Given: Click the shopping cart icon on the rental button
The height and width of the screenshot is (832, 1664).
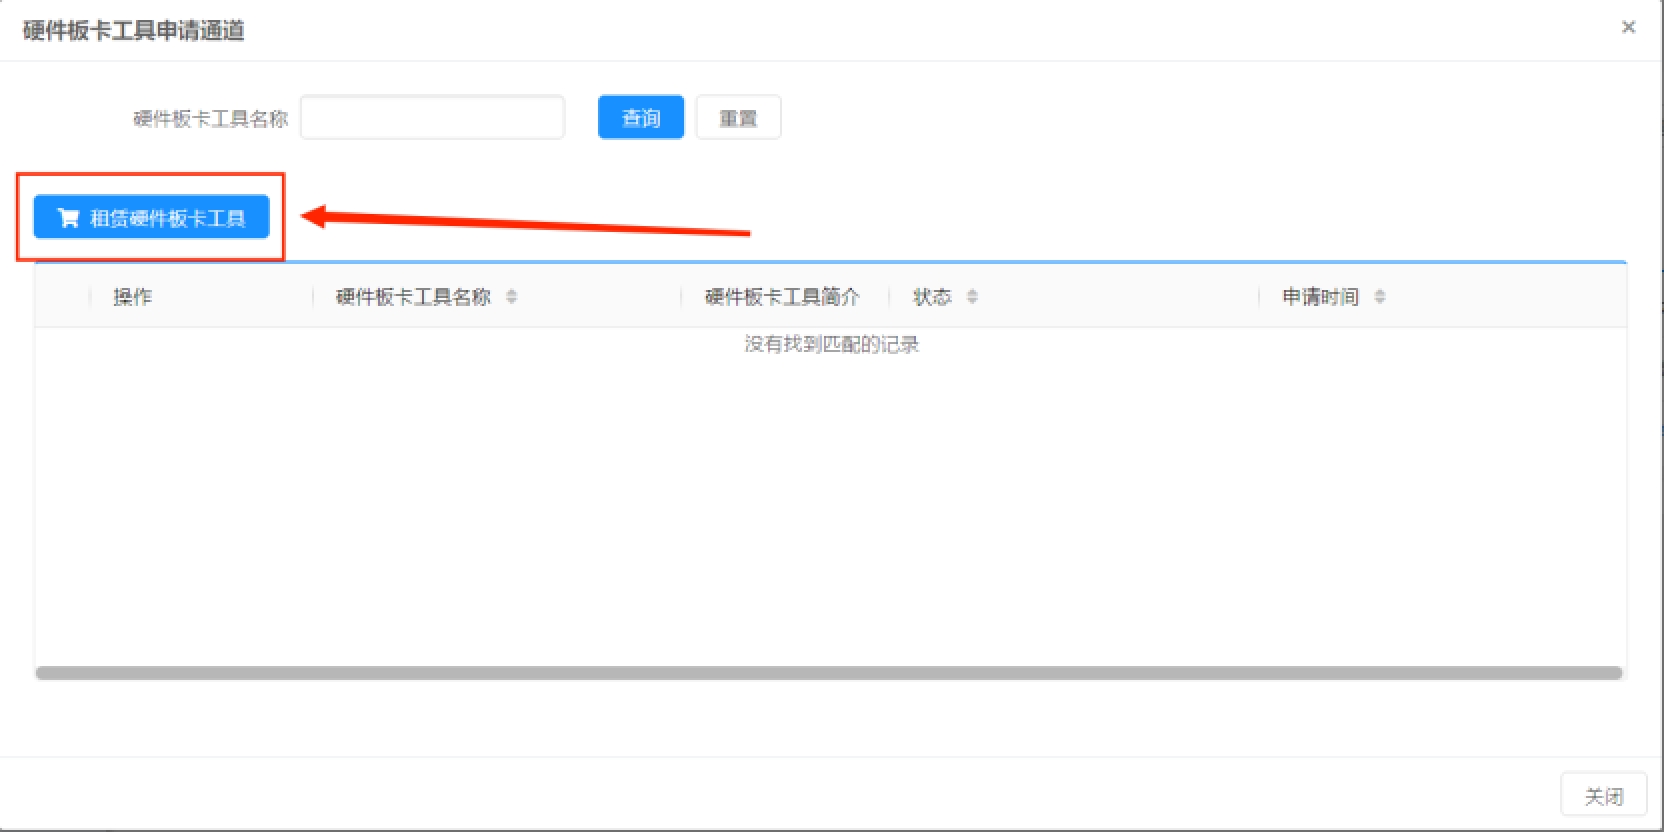Looking at the screenshot, I should [68, 218].
